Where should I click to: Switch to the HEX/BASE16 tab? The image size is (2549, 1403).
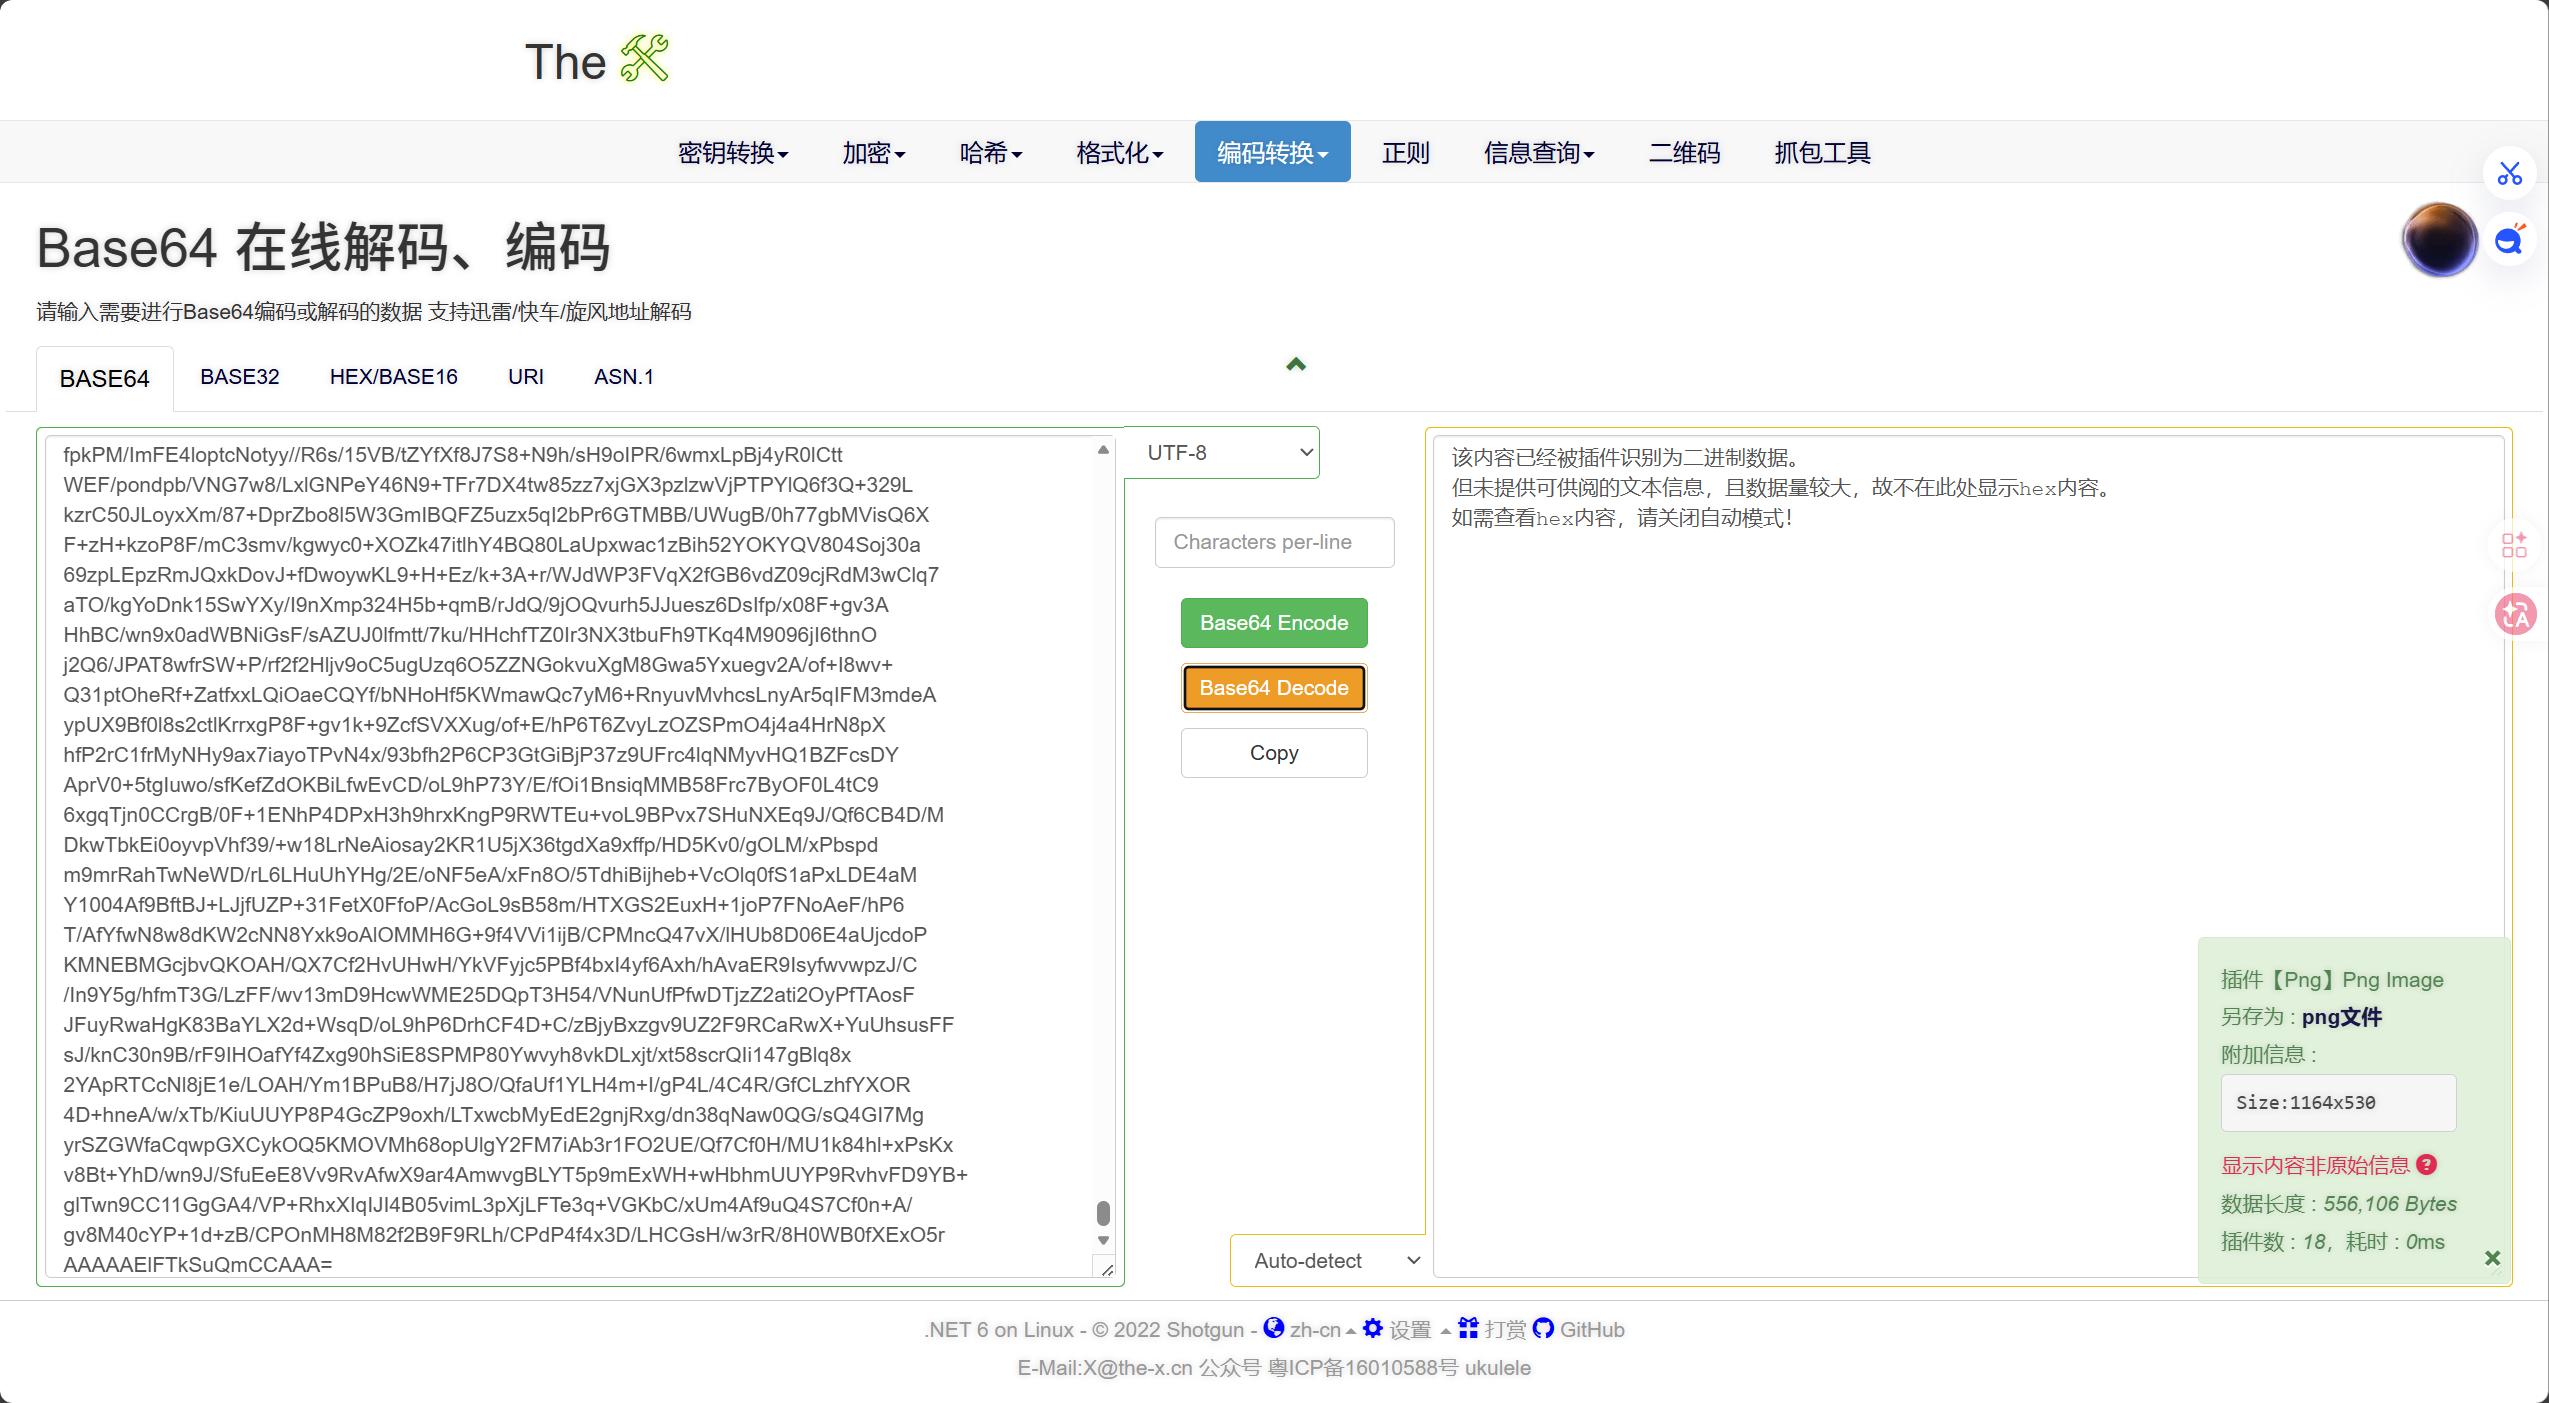pyautogui.click(x=393, y=377)
